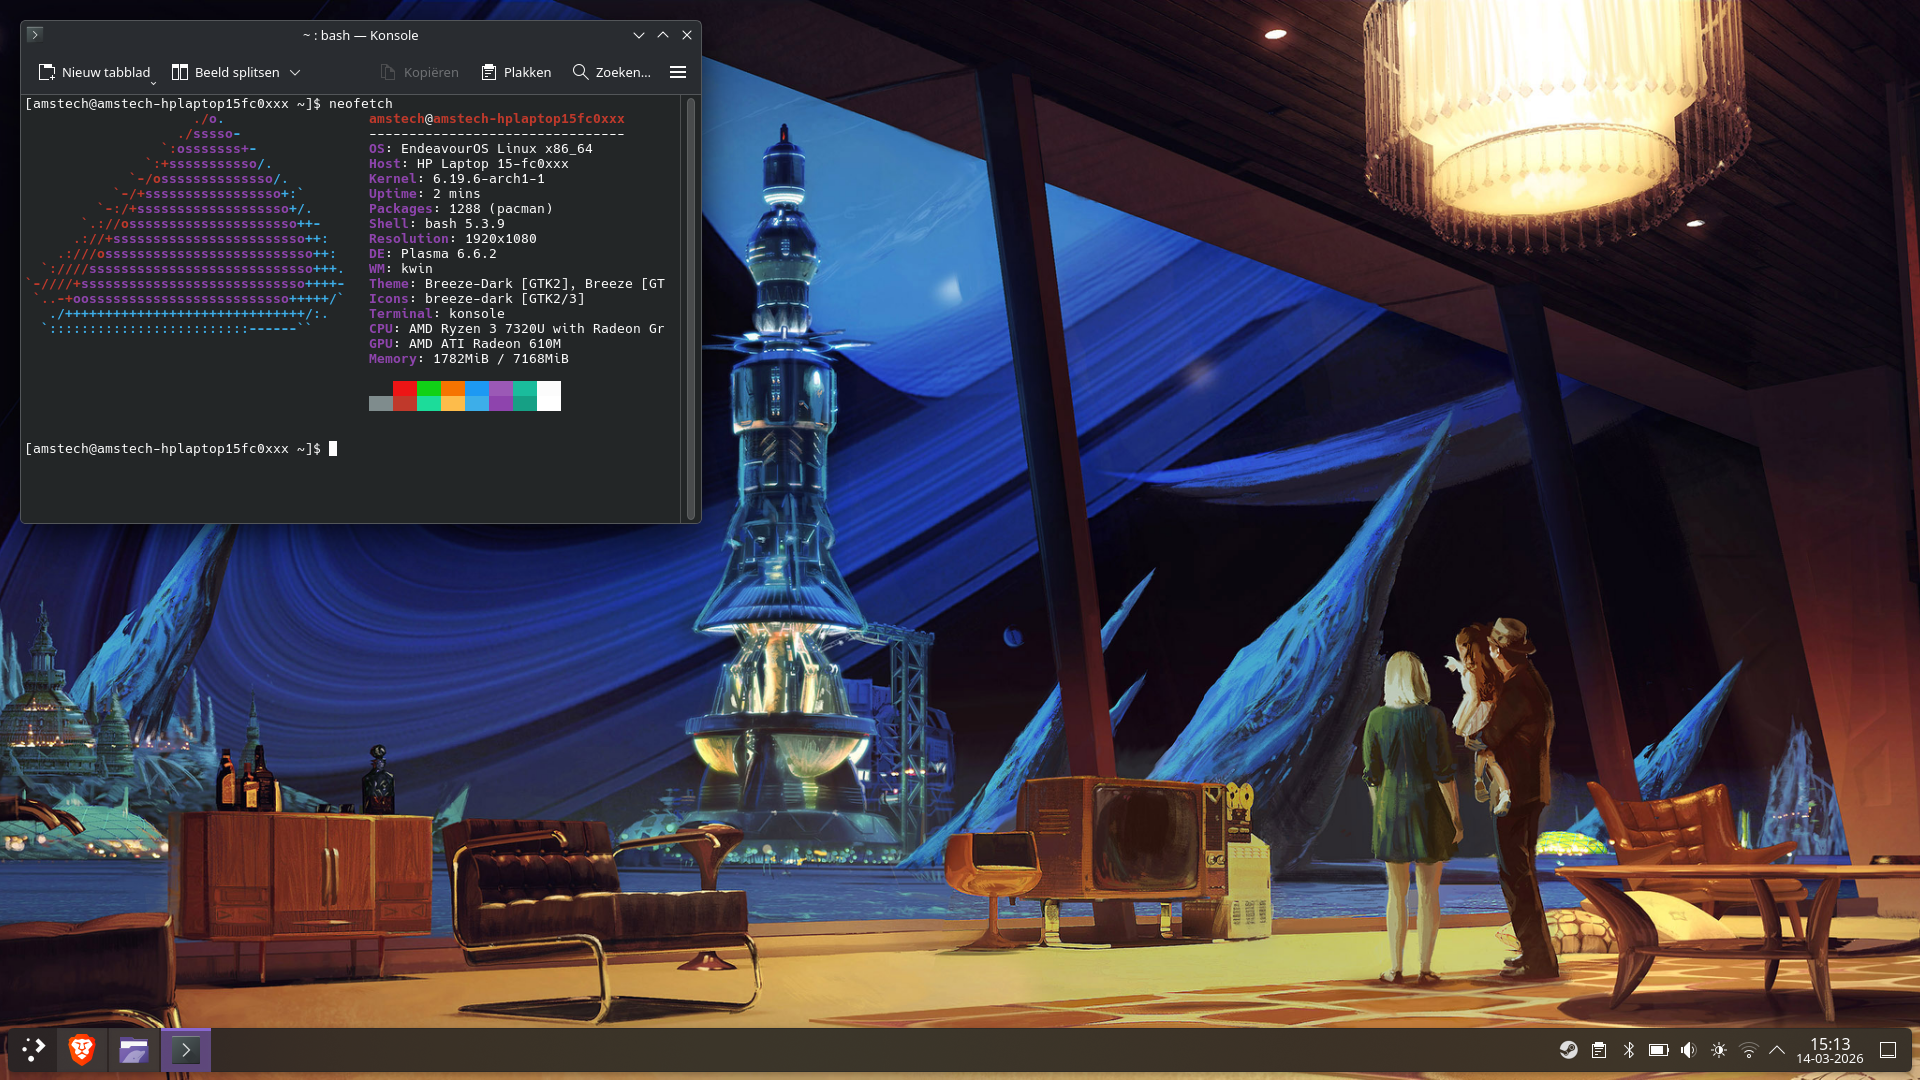Select the Konsole task in the taskbar
The height and width of the screenshot is (1080, 1920).
point(186,1049)
